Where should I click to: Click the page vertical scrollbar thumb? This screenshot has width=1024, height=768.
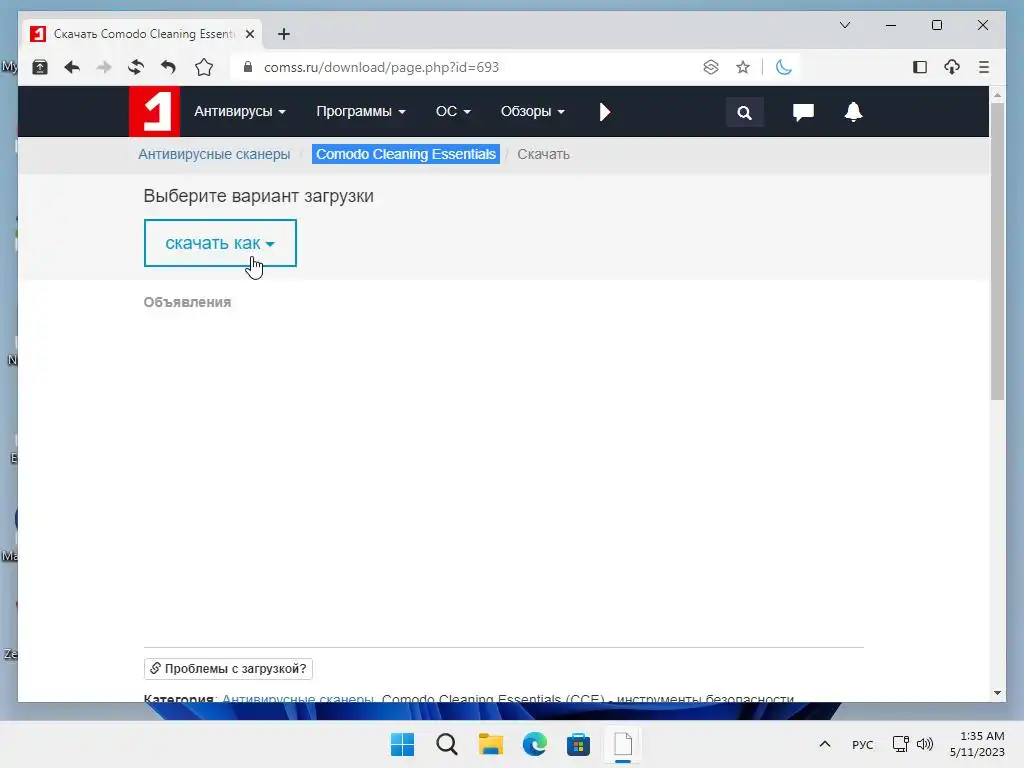coord(997,251)
